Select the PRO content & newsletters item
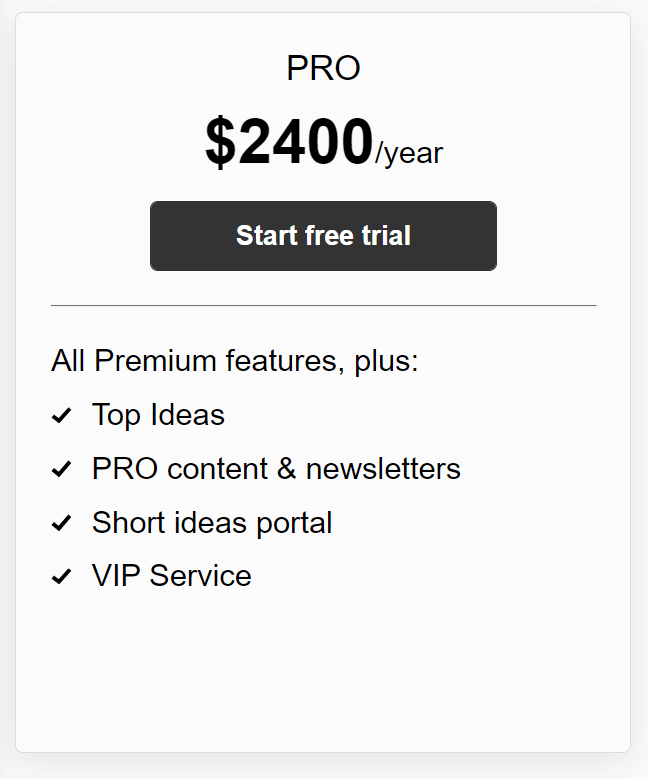648x779 pixels. pyautogui.click(x=276, y=468)
